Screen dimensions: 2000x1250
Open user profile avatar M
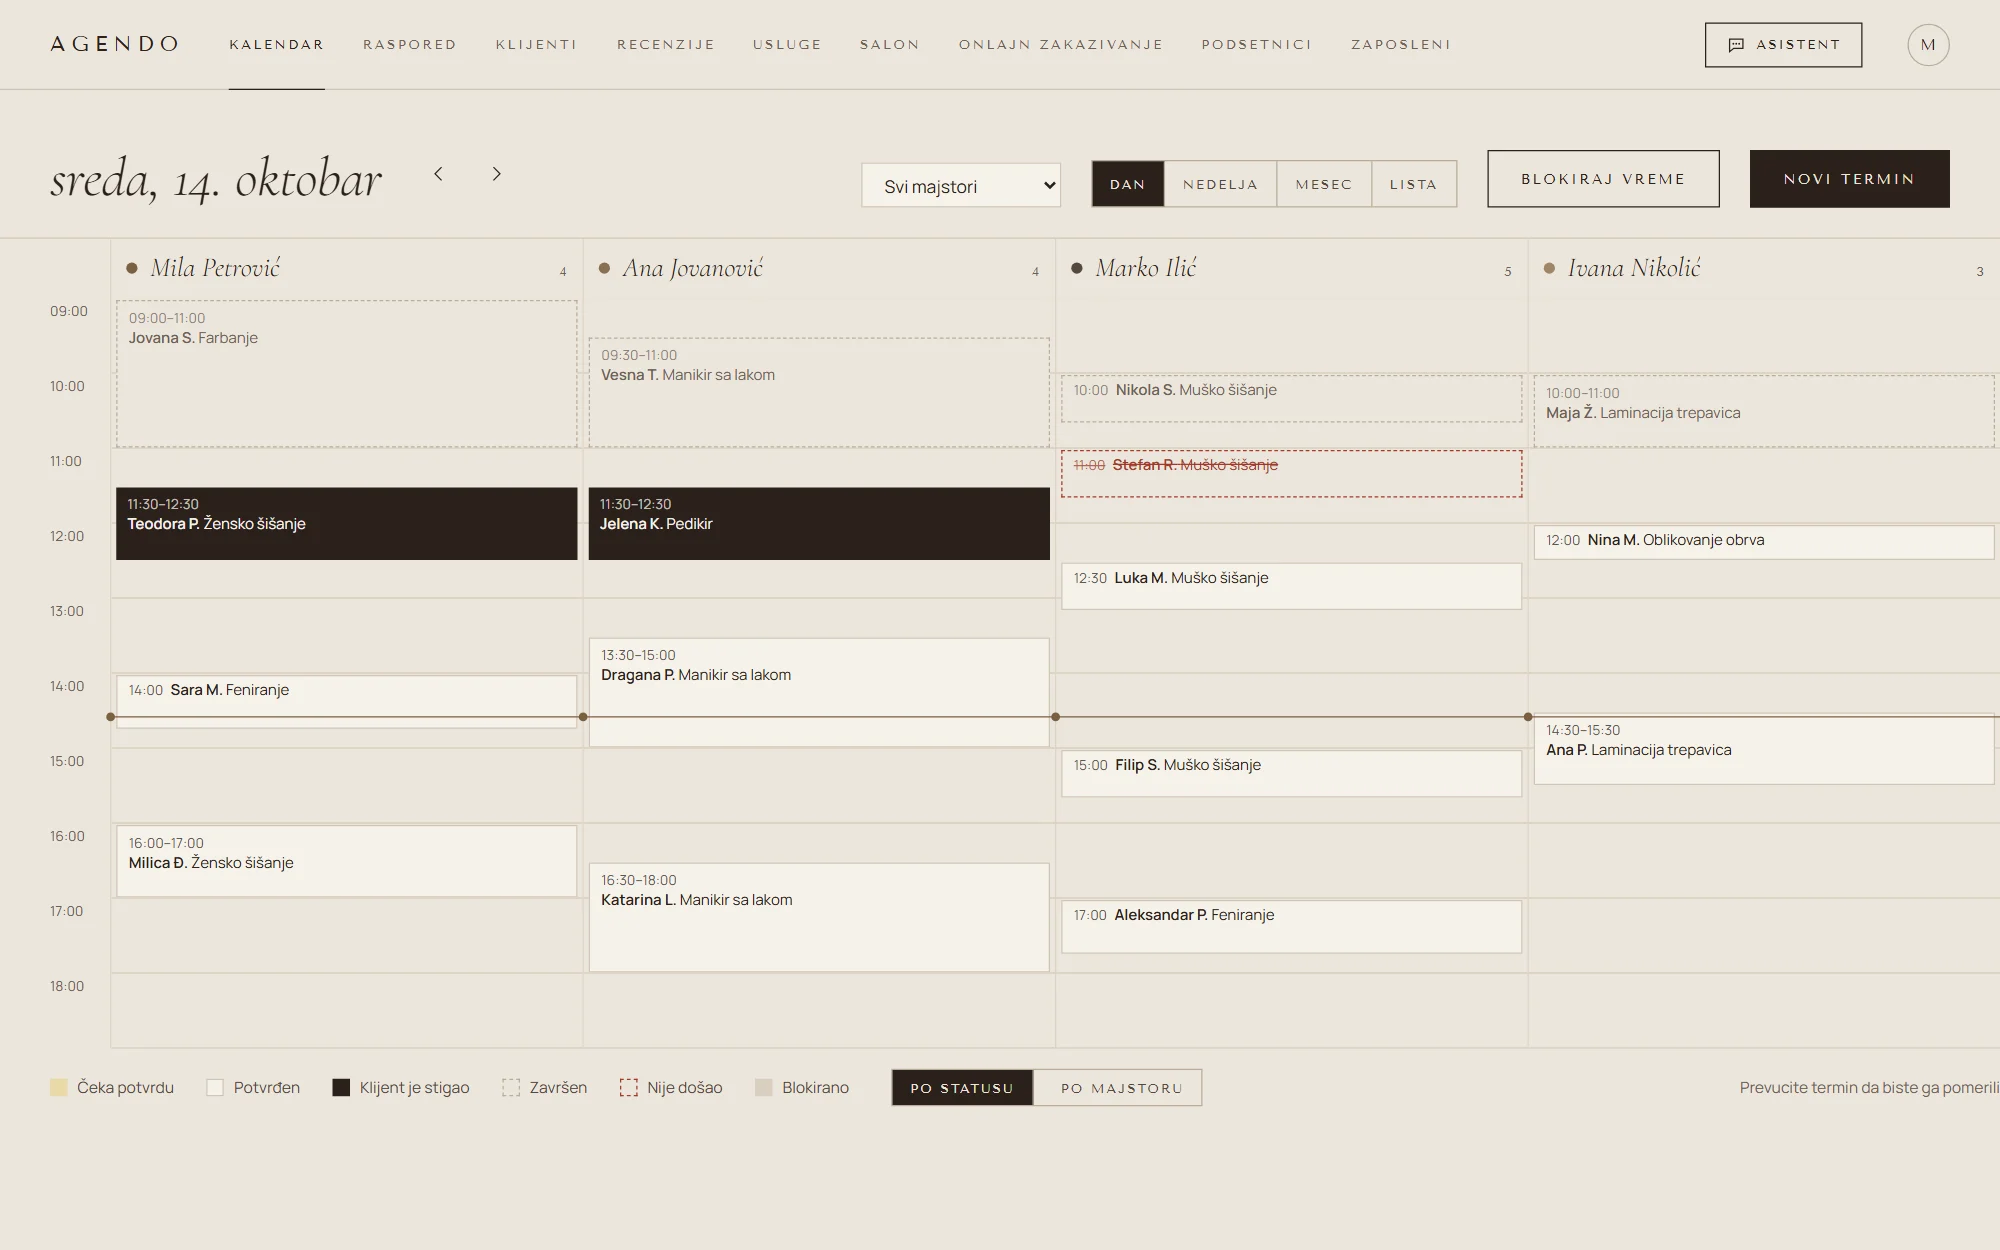pyautogui.click(x=1928, y=45)
